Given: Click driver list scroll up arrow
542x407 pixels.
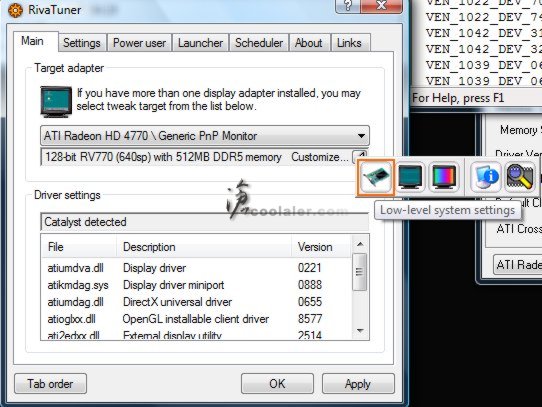Looking at the screenshot, I should click(x=360, y=244).
